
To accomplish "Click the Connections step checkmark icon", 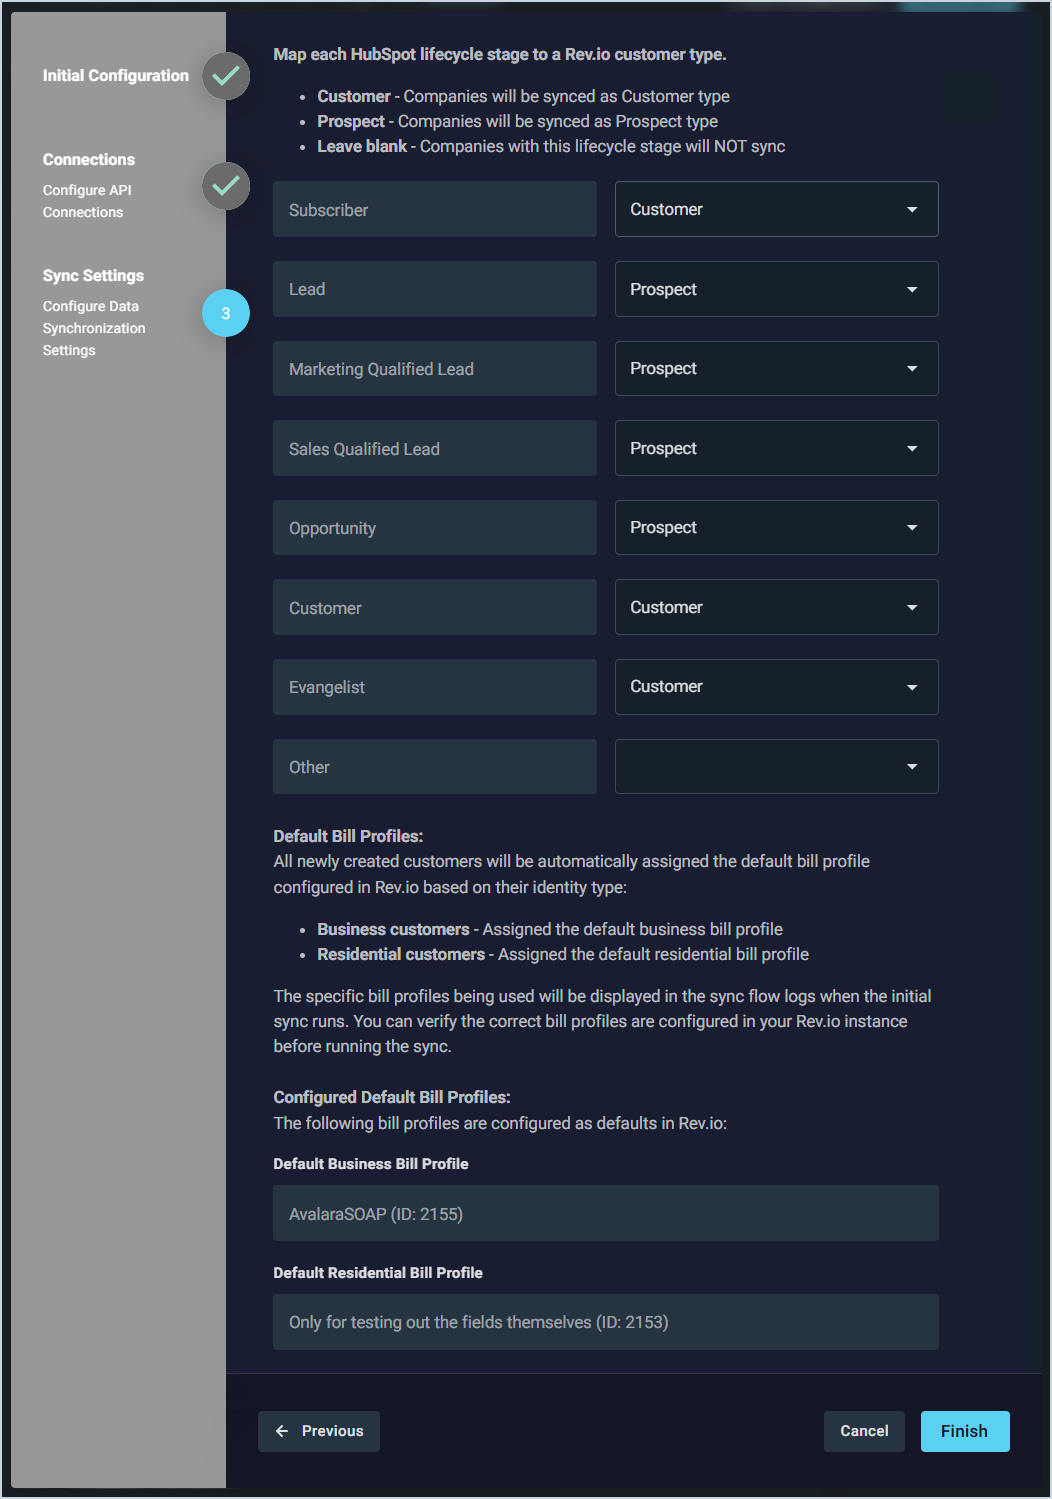I will click(x=226, y=186).
